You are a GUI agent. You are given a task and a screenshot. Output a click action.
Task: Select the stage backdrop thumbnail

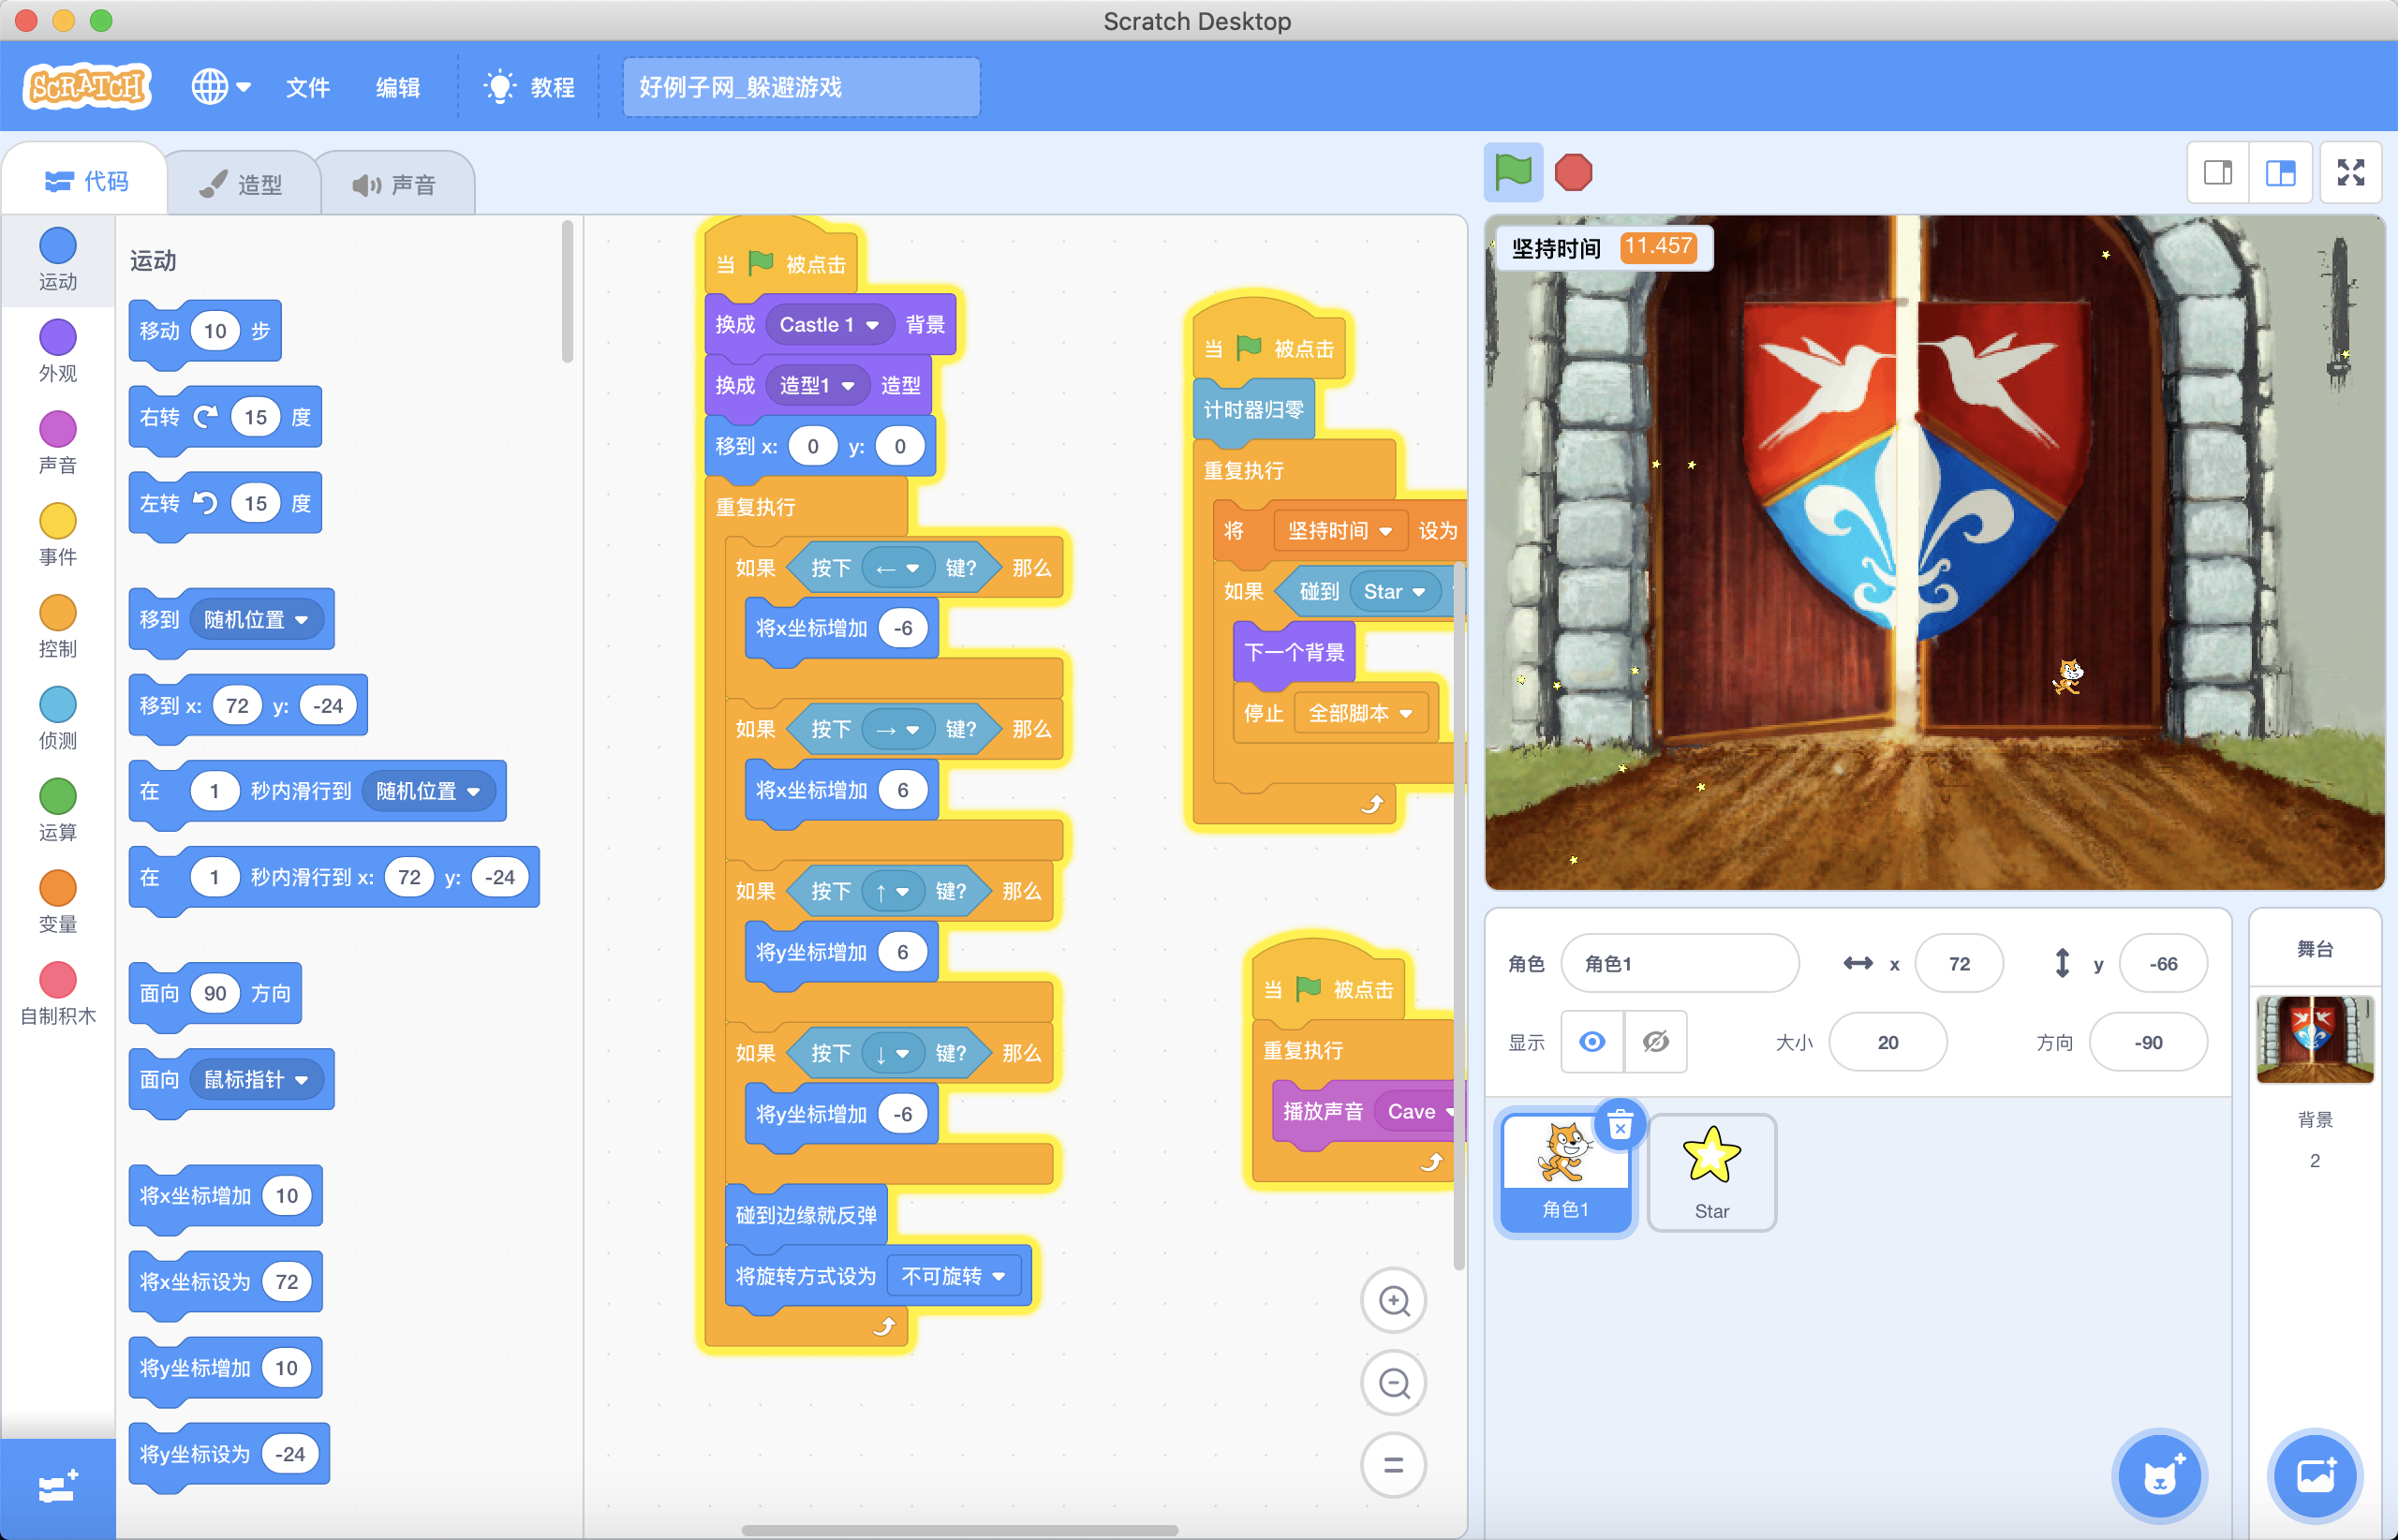point(2314,1039)
